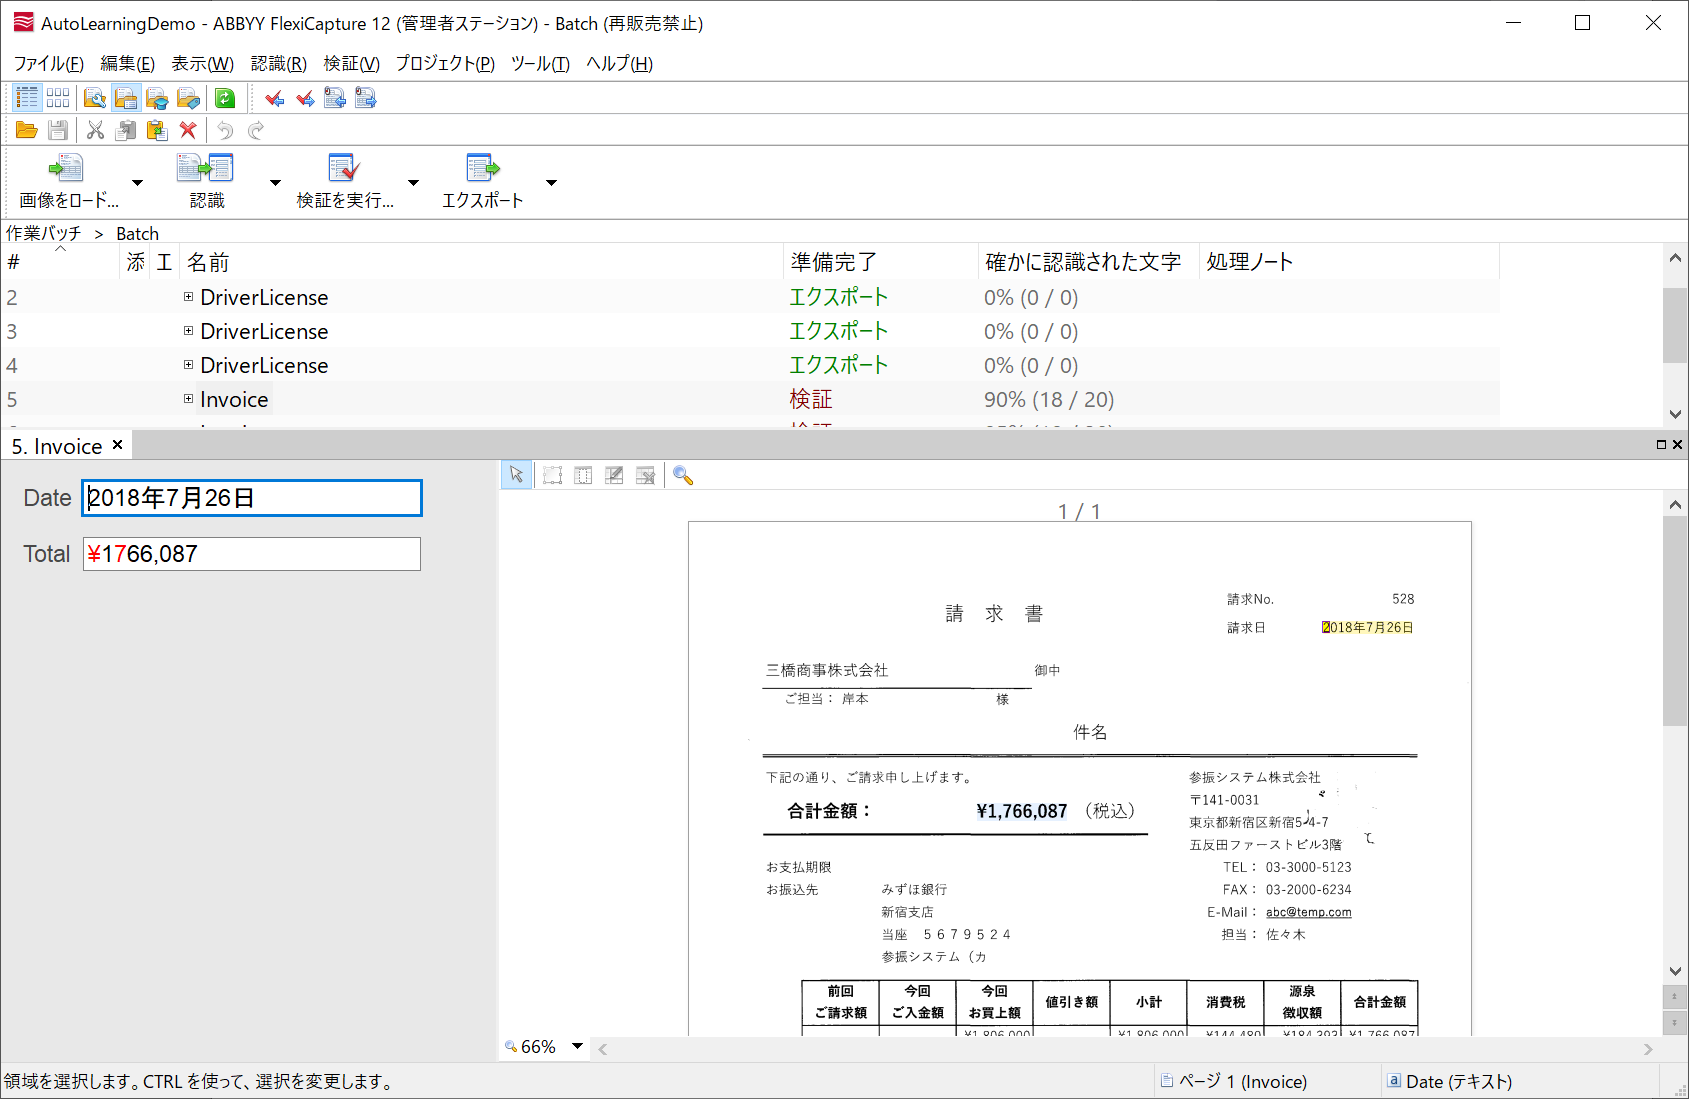Click the red checkmark with right arrow
Screen dimensions: 1689x1099
pos(305,98)
